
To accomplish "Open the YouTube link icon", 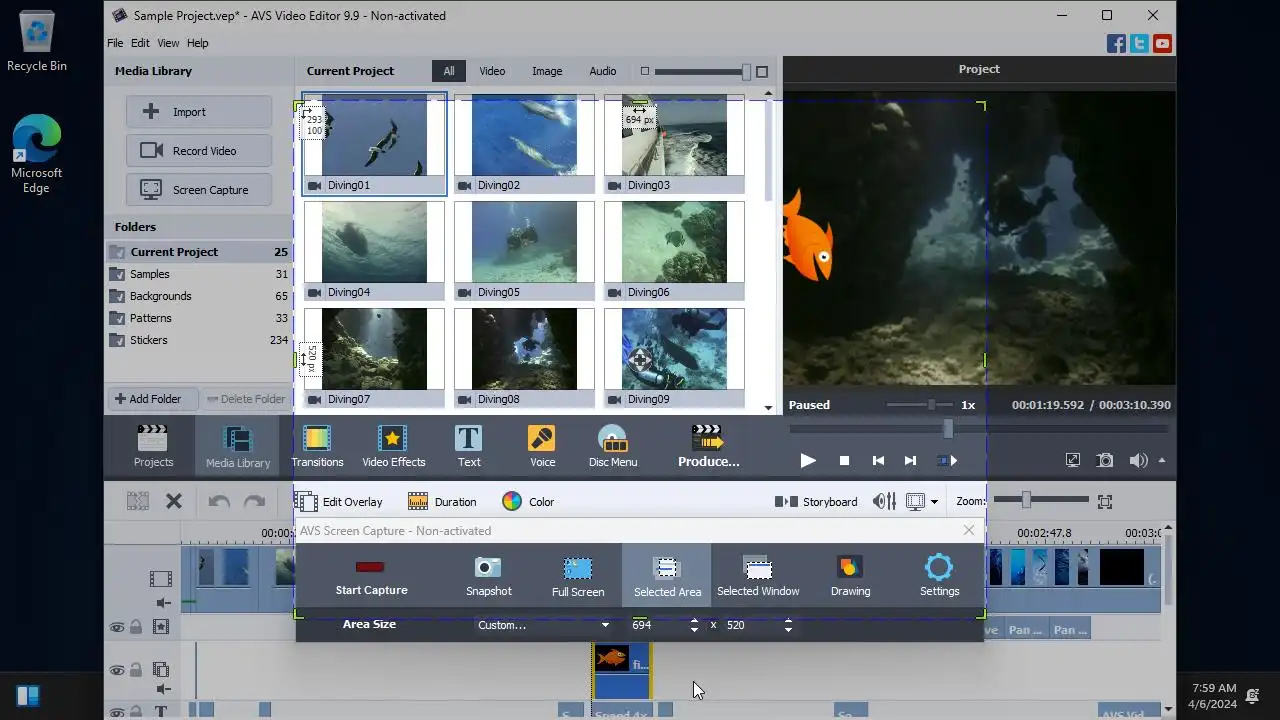I will coord(1162,44).
